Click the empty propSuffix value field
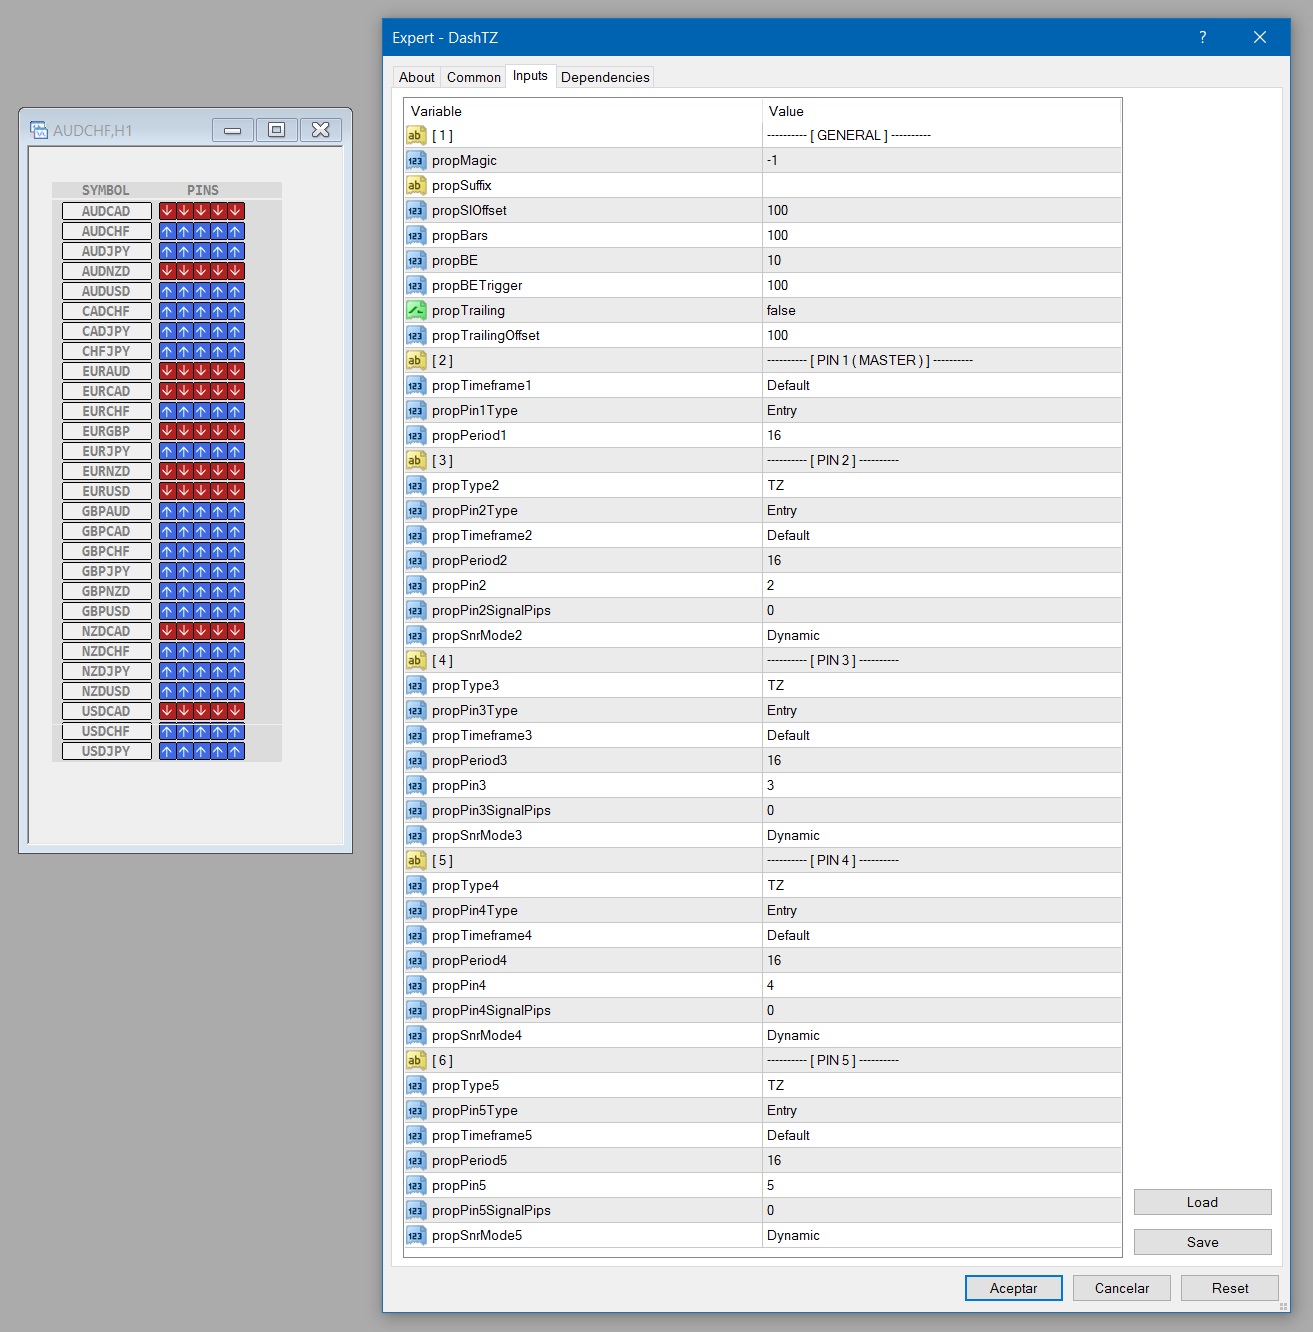 click(941, 185)
